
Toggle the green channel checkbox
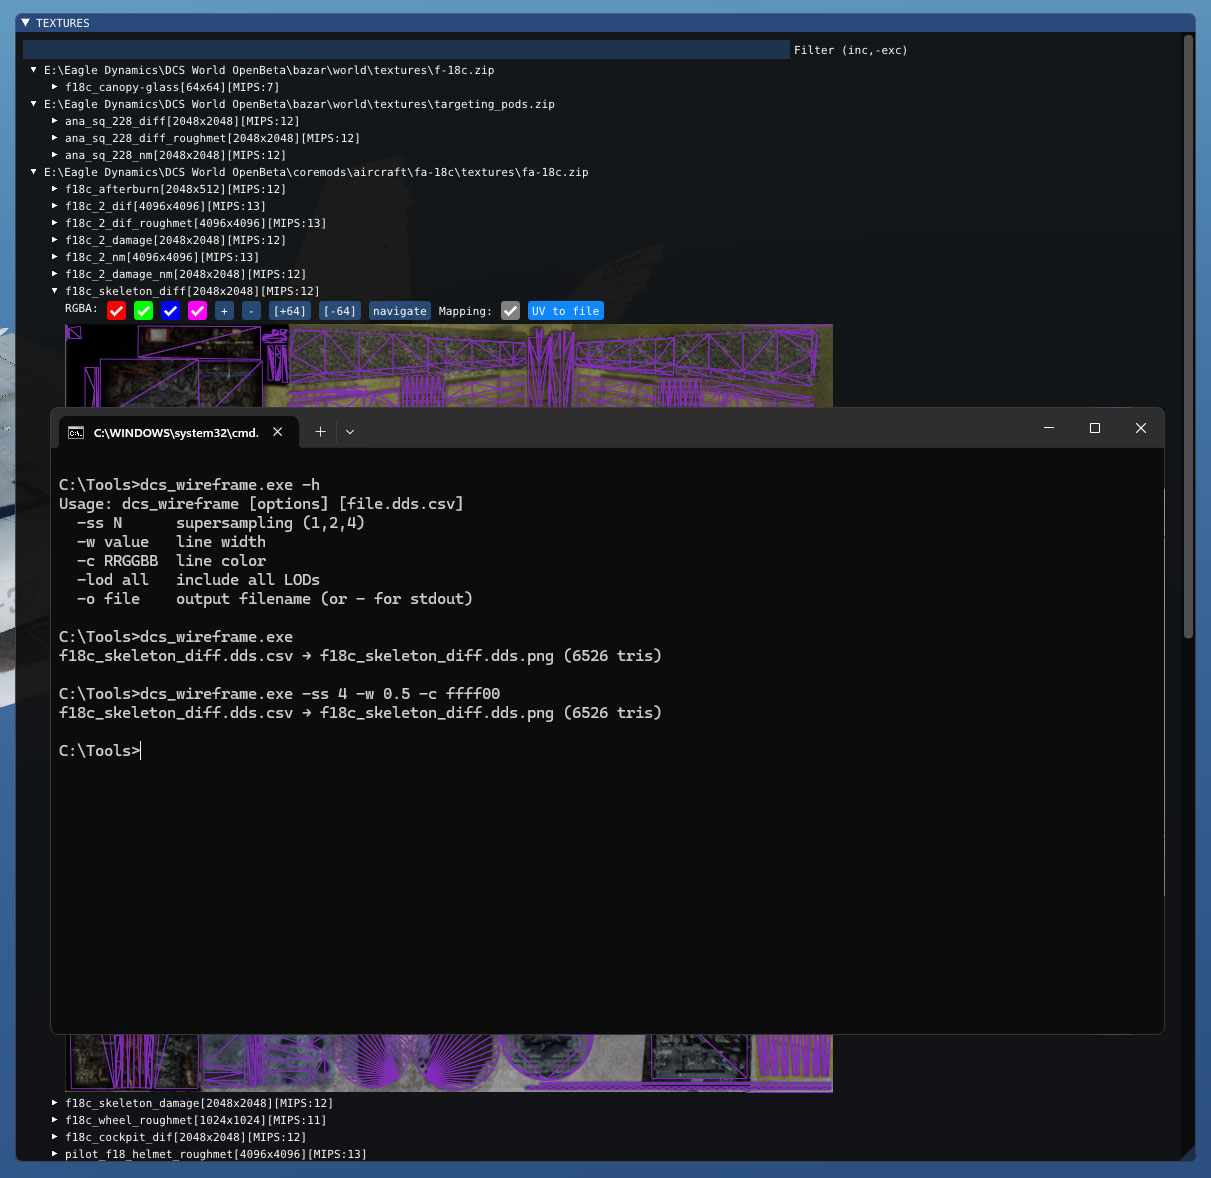coord(143,311)
